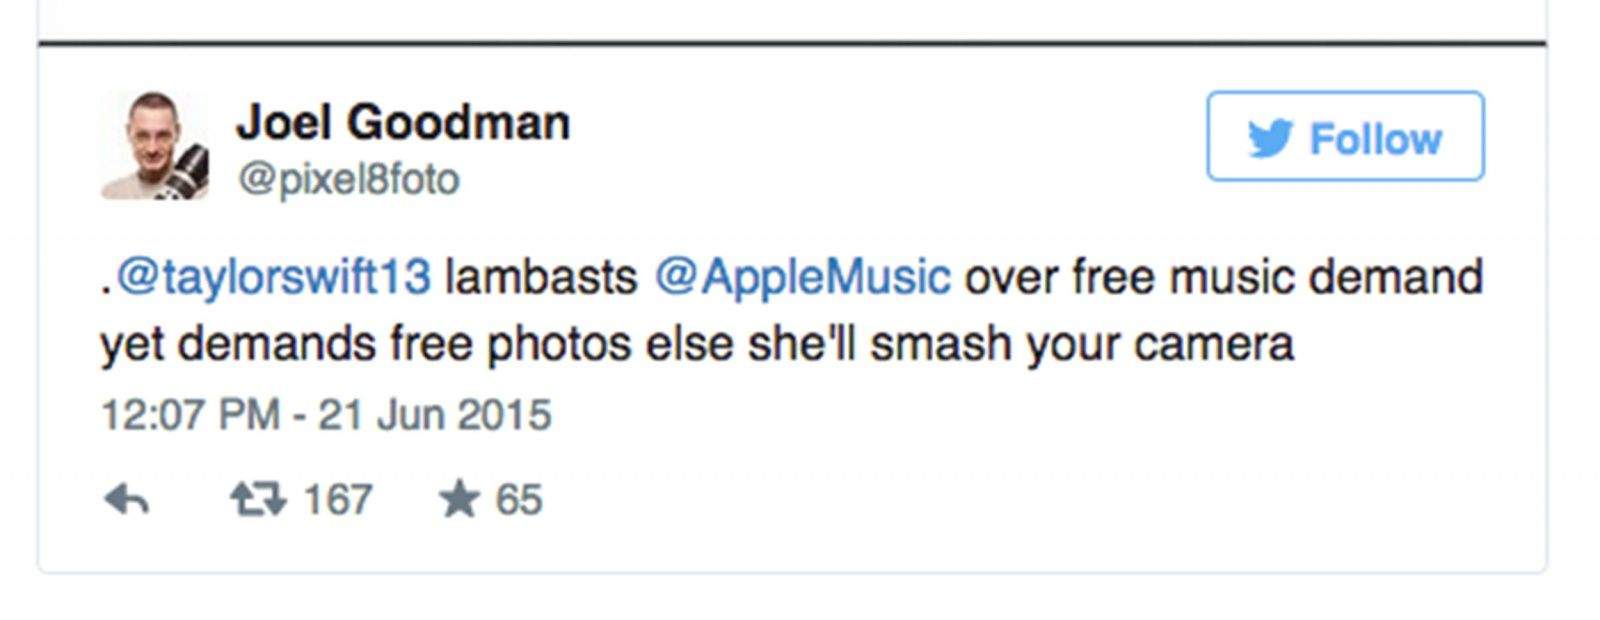1600x620 pixels.
Task: Click the black divider line above the tweet
Action: pos(792,44)
